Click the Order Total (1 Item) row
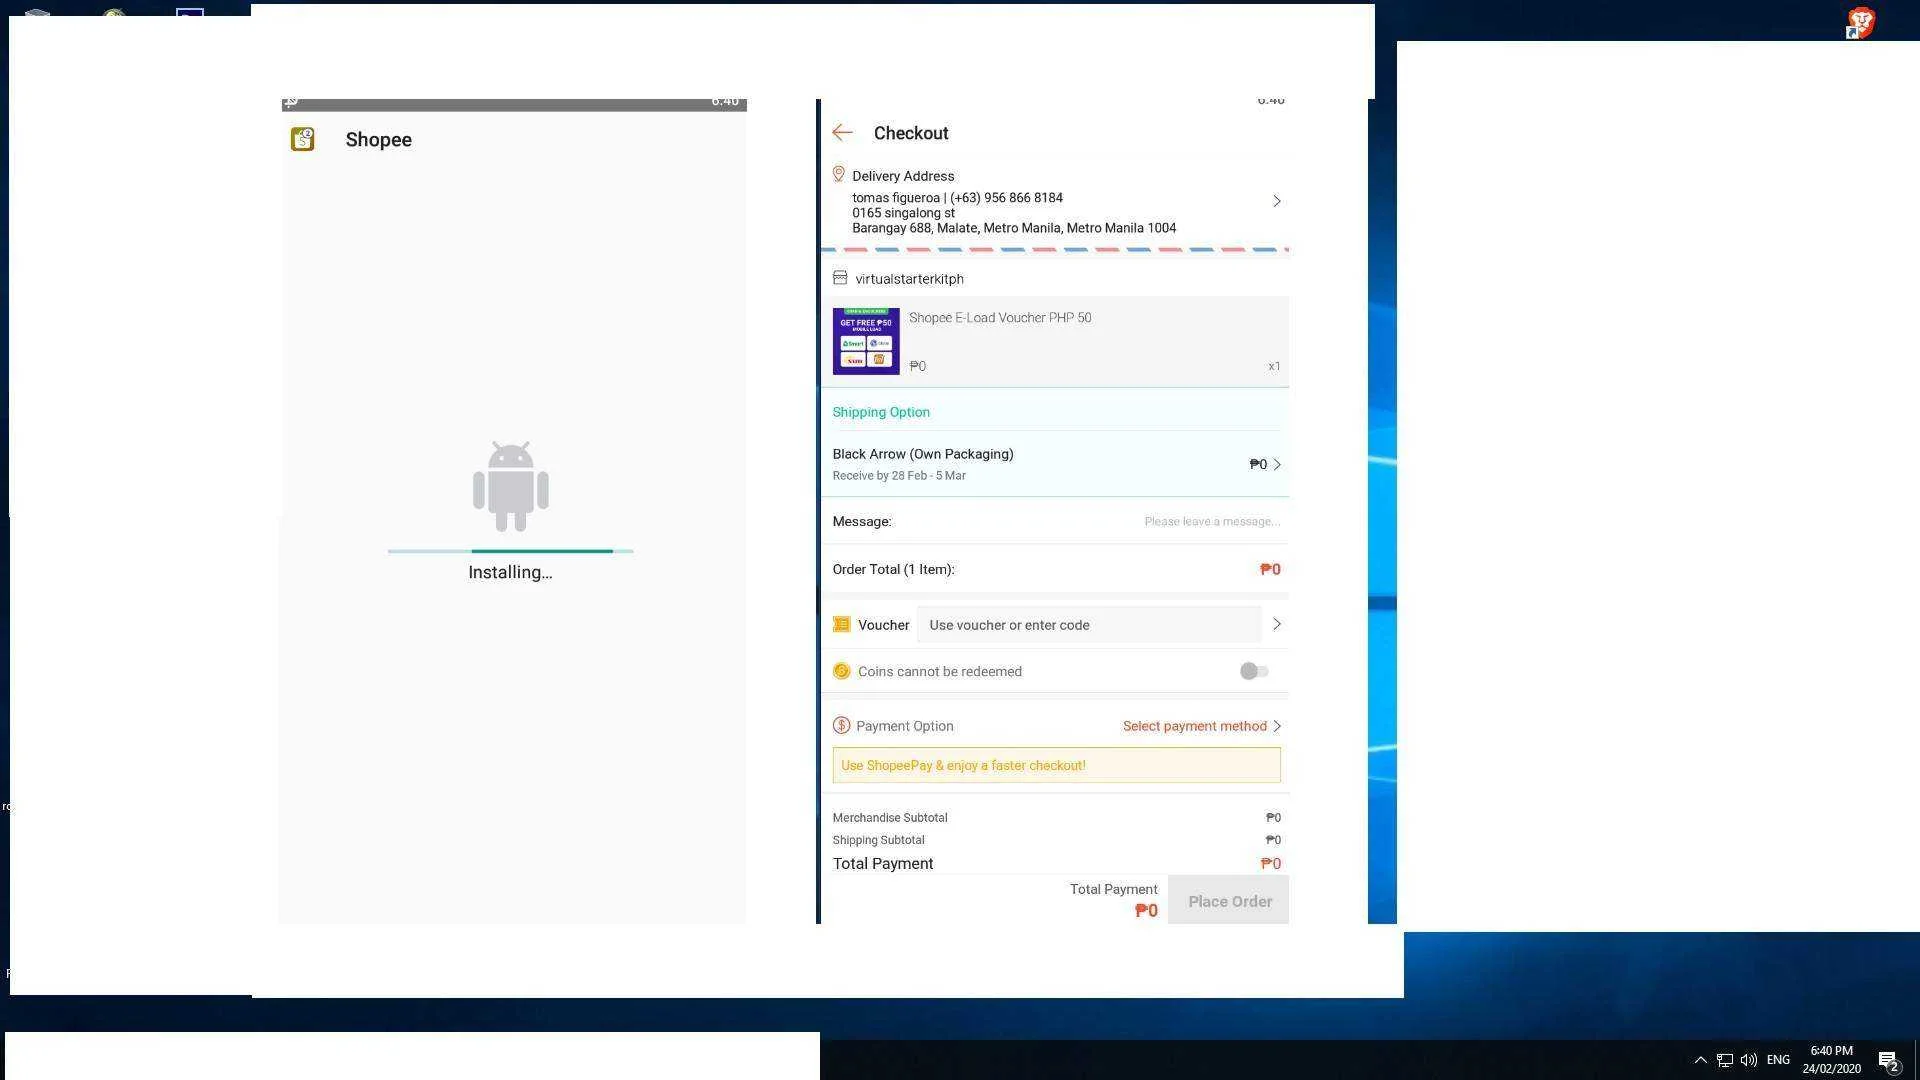The image size is (1920, 1080). tap(1056, 569)
